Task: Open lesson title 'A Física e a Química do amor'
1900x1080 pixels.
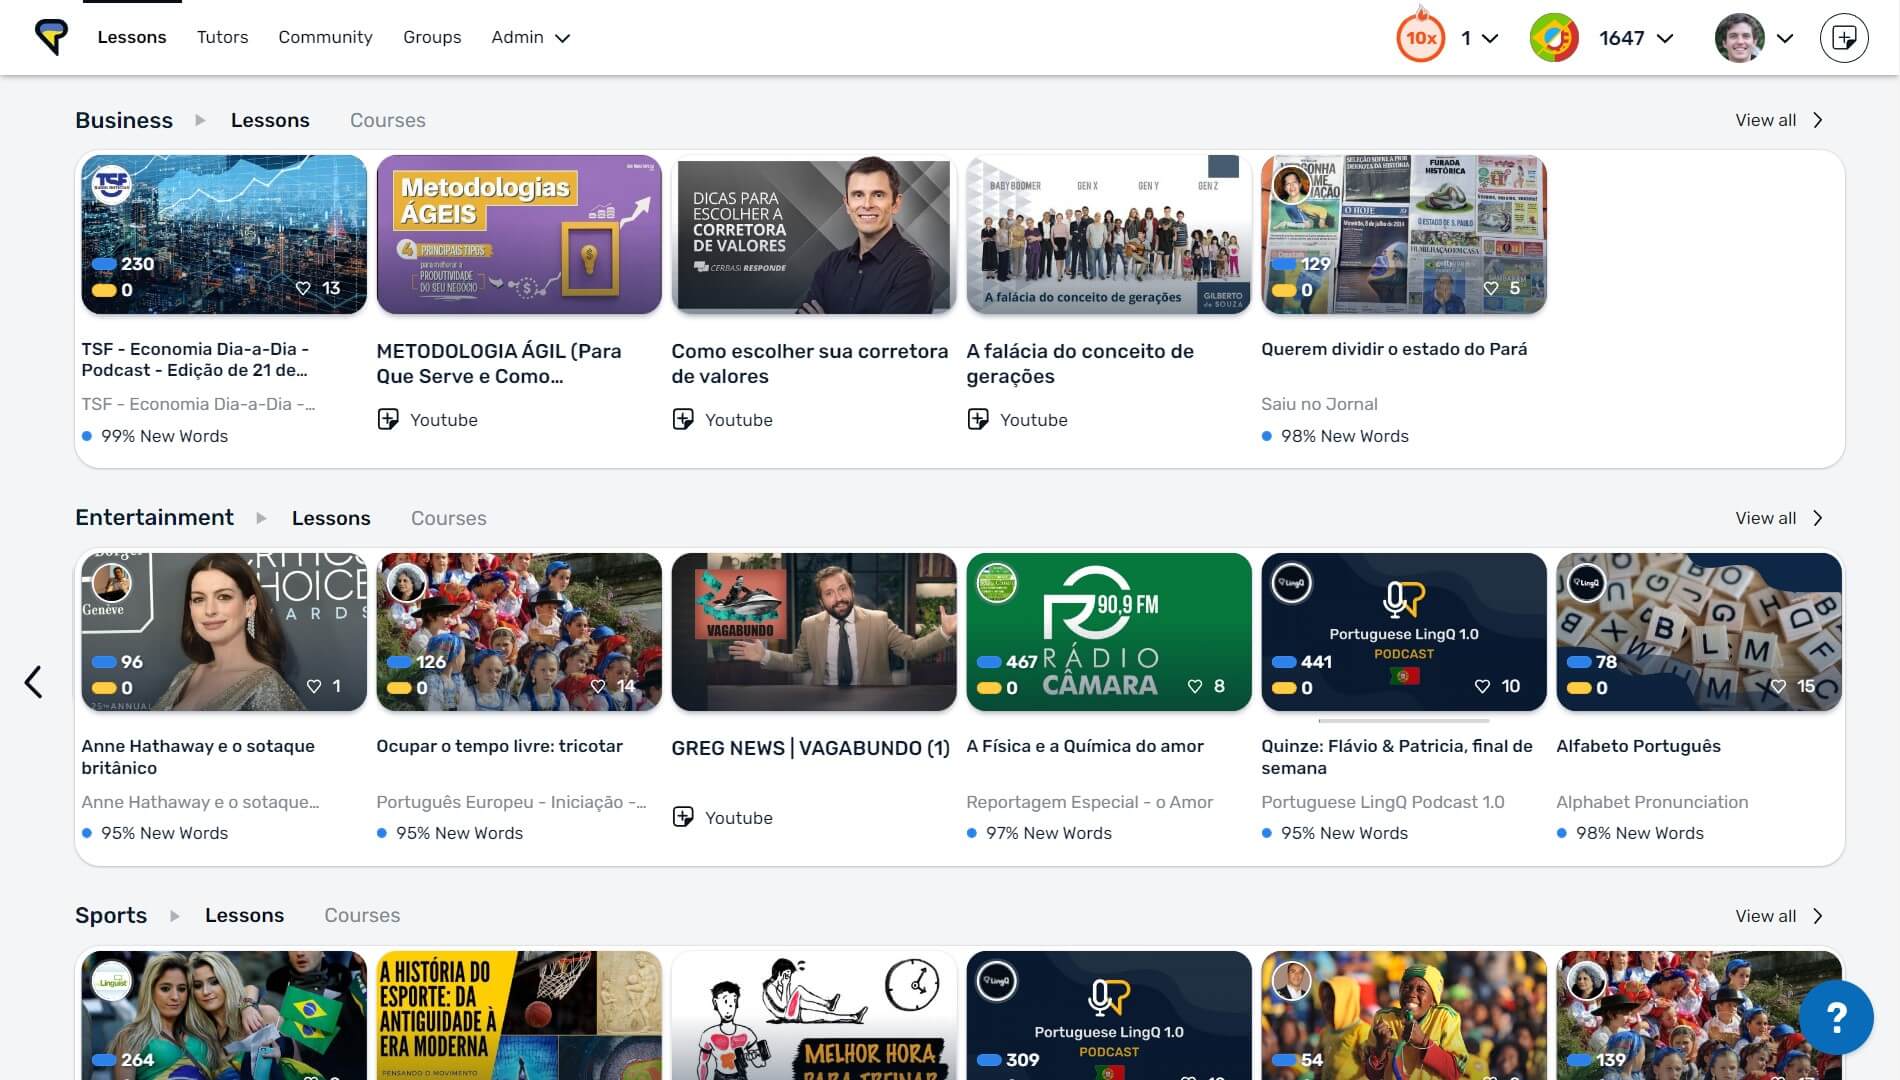Action: coord(1085,746)
